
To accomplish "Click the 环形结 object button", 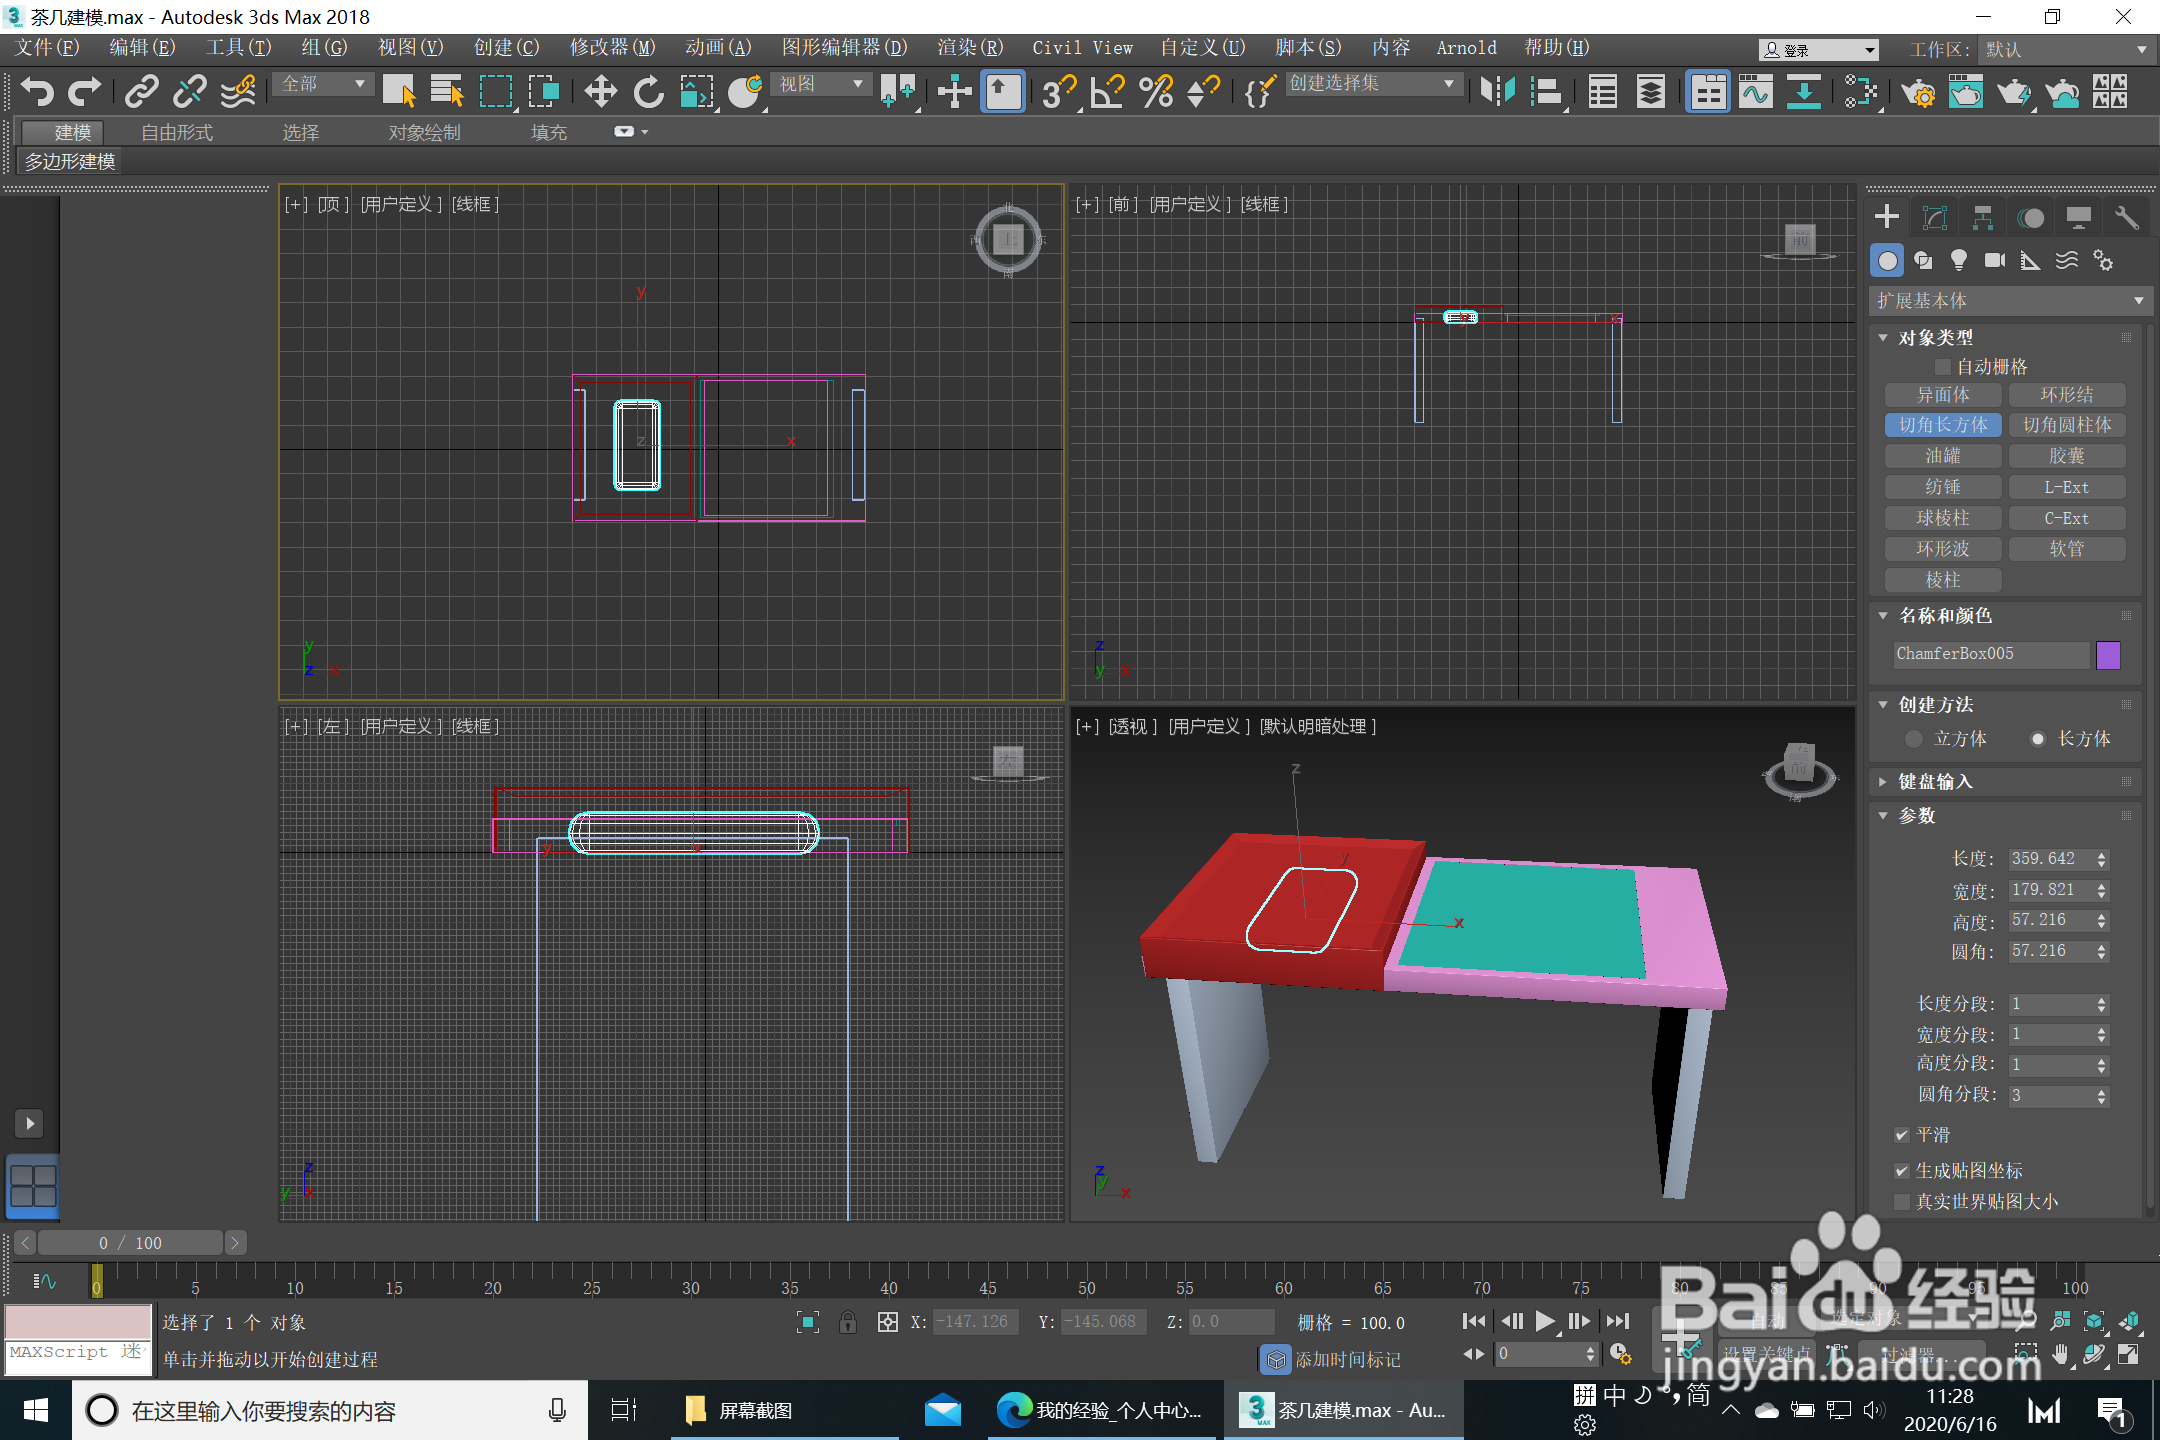I will click(x=2067, y=395).
